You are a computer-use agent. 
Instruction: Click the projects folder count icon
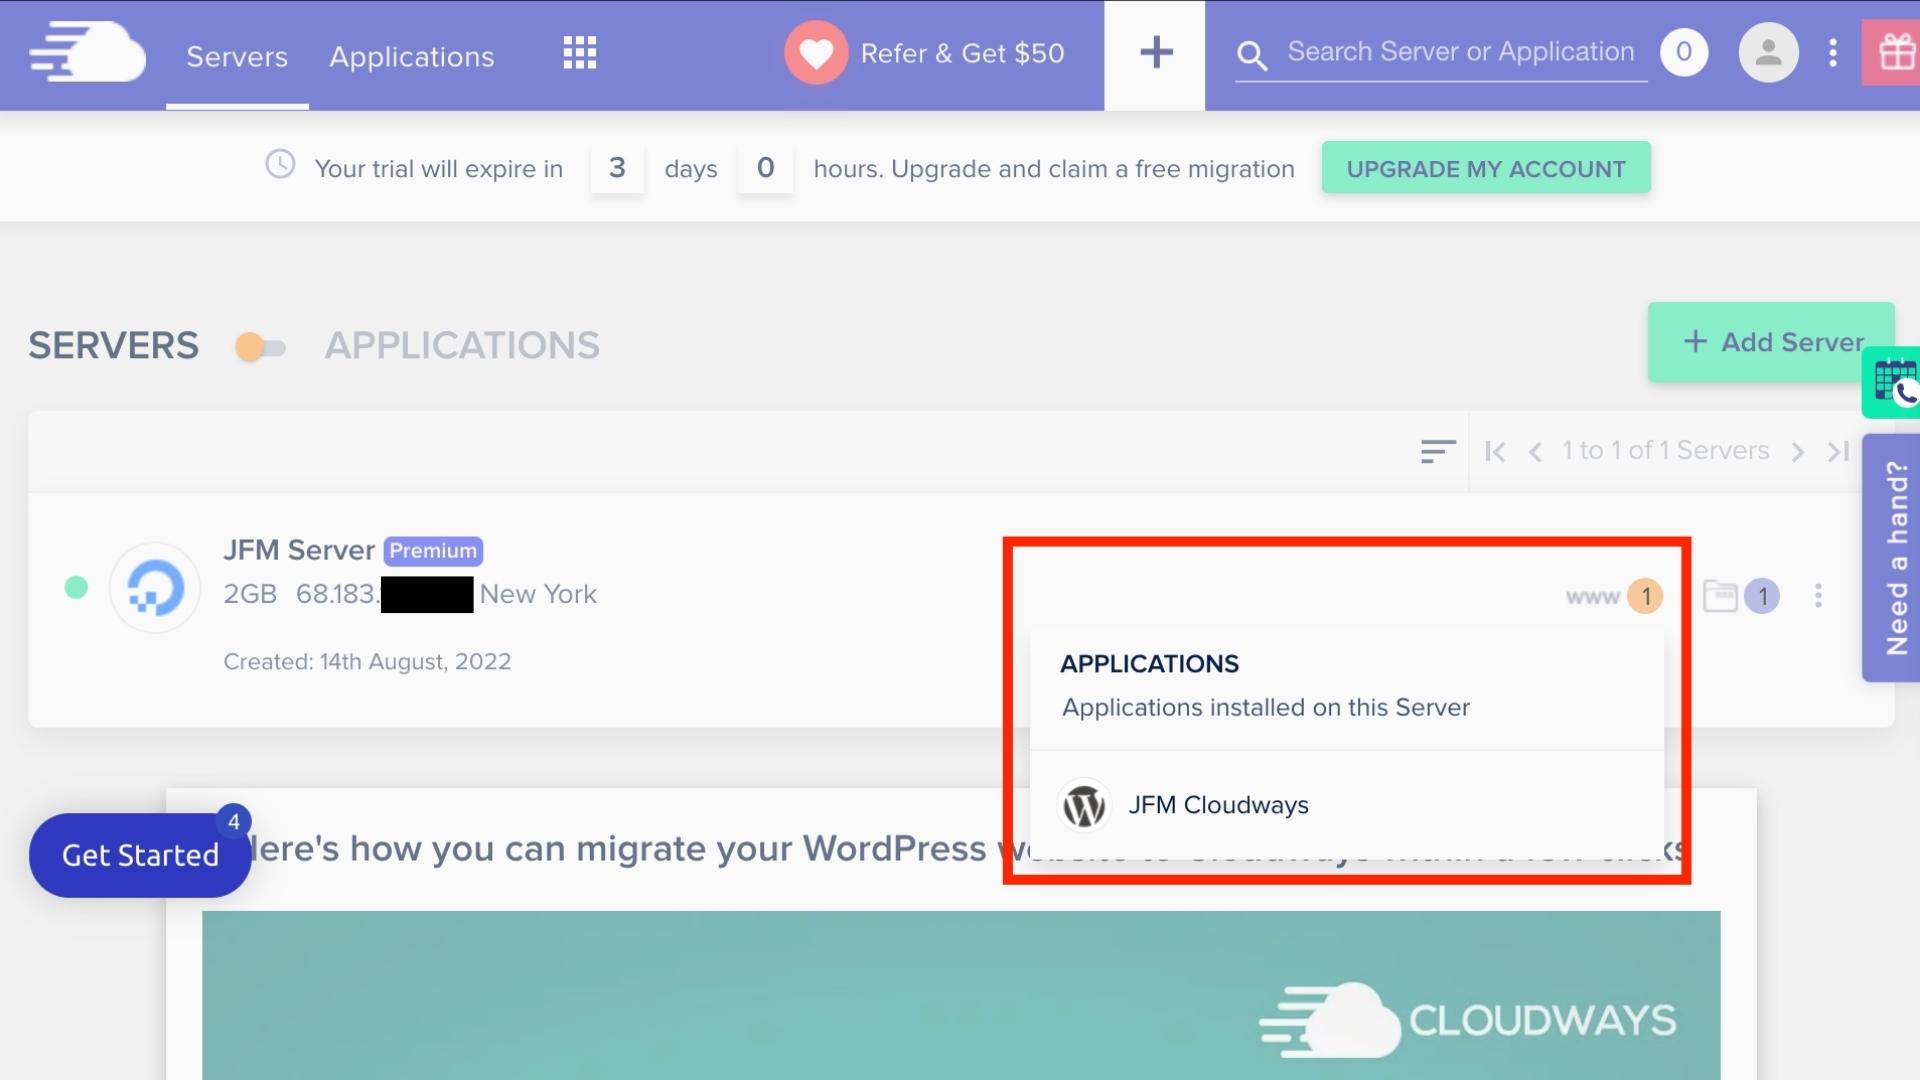(1741, 596)
